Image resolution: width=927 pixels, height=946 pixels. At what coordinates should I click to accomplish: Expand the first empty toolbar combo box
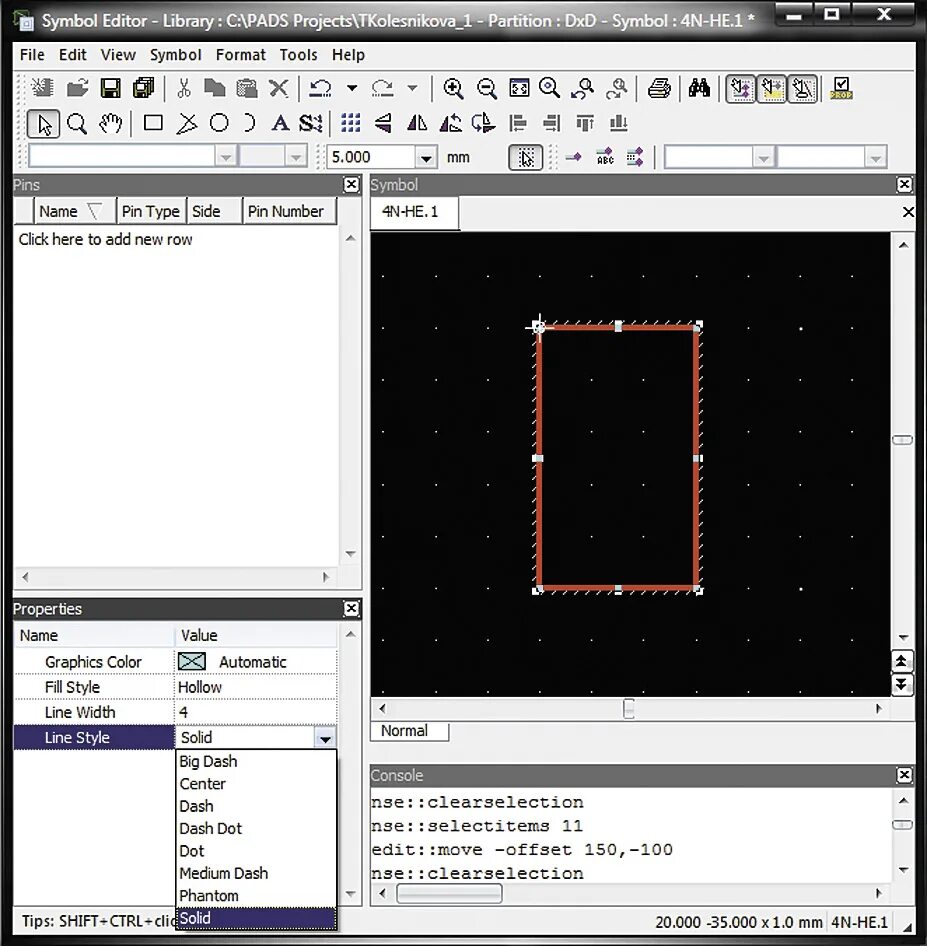[x=226, y=158]
